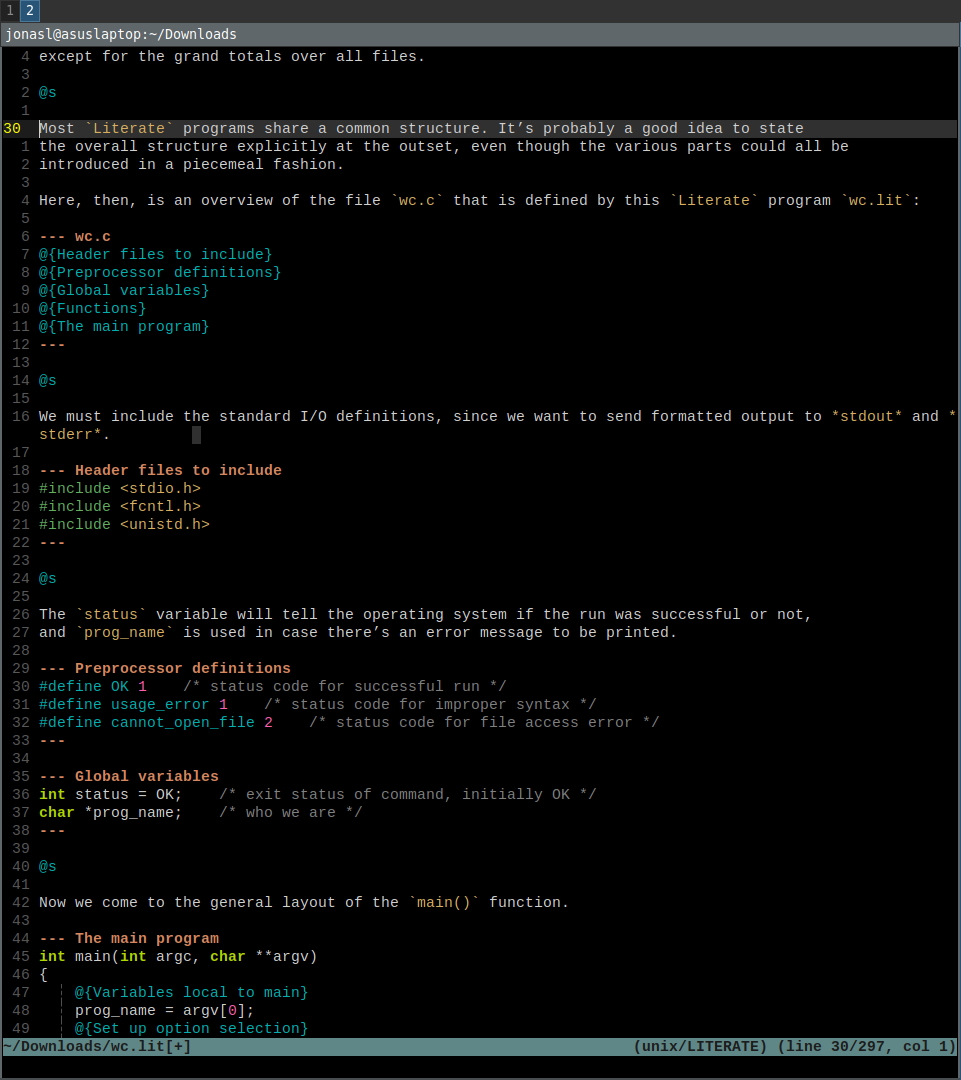This screenshot has height=1080, width=961.
Task: Place cursor on '--- Preprocessor definitions' heading
Action: (165, 668)
